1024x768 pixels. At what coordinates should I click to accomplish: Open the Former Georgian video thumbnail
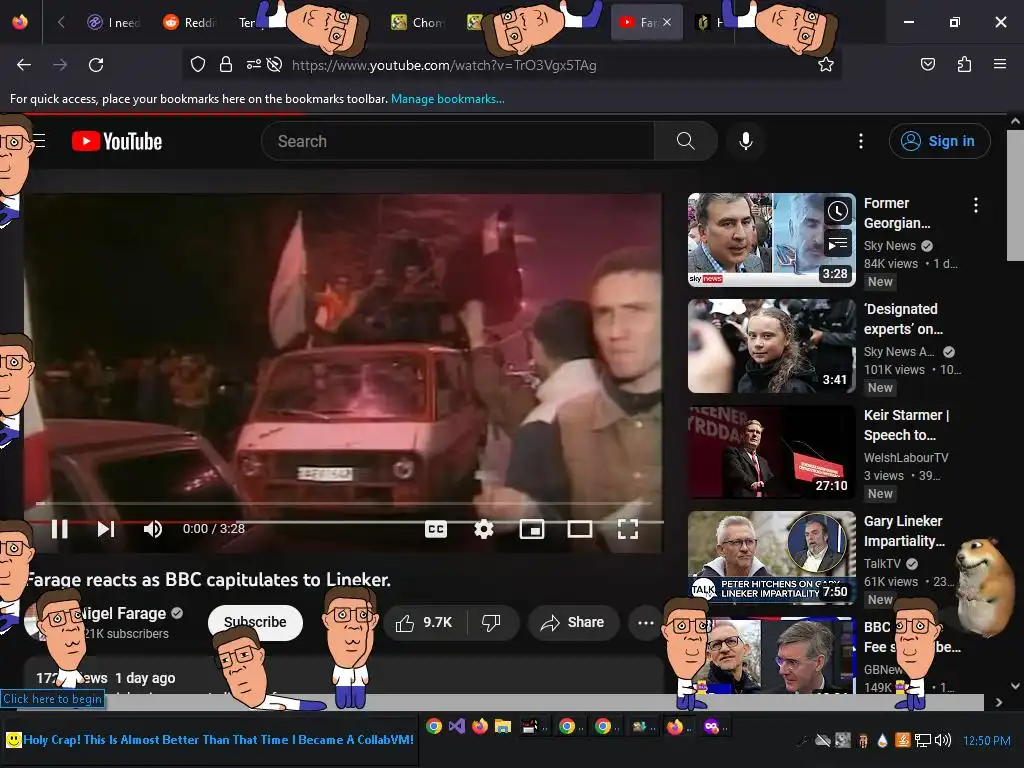click(x=771, y=240)
